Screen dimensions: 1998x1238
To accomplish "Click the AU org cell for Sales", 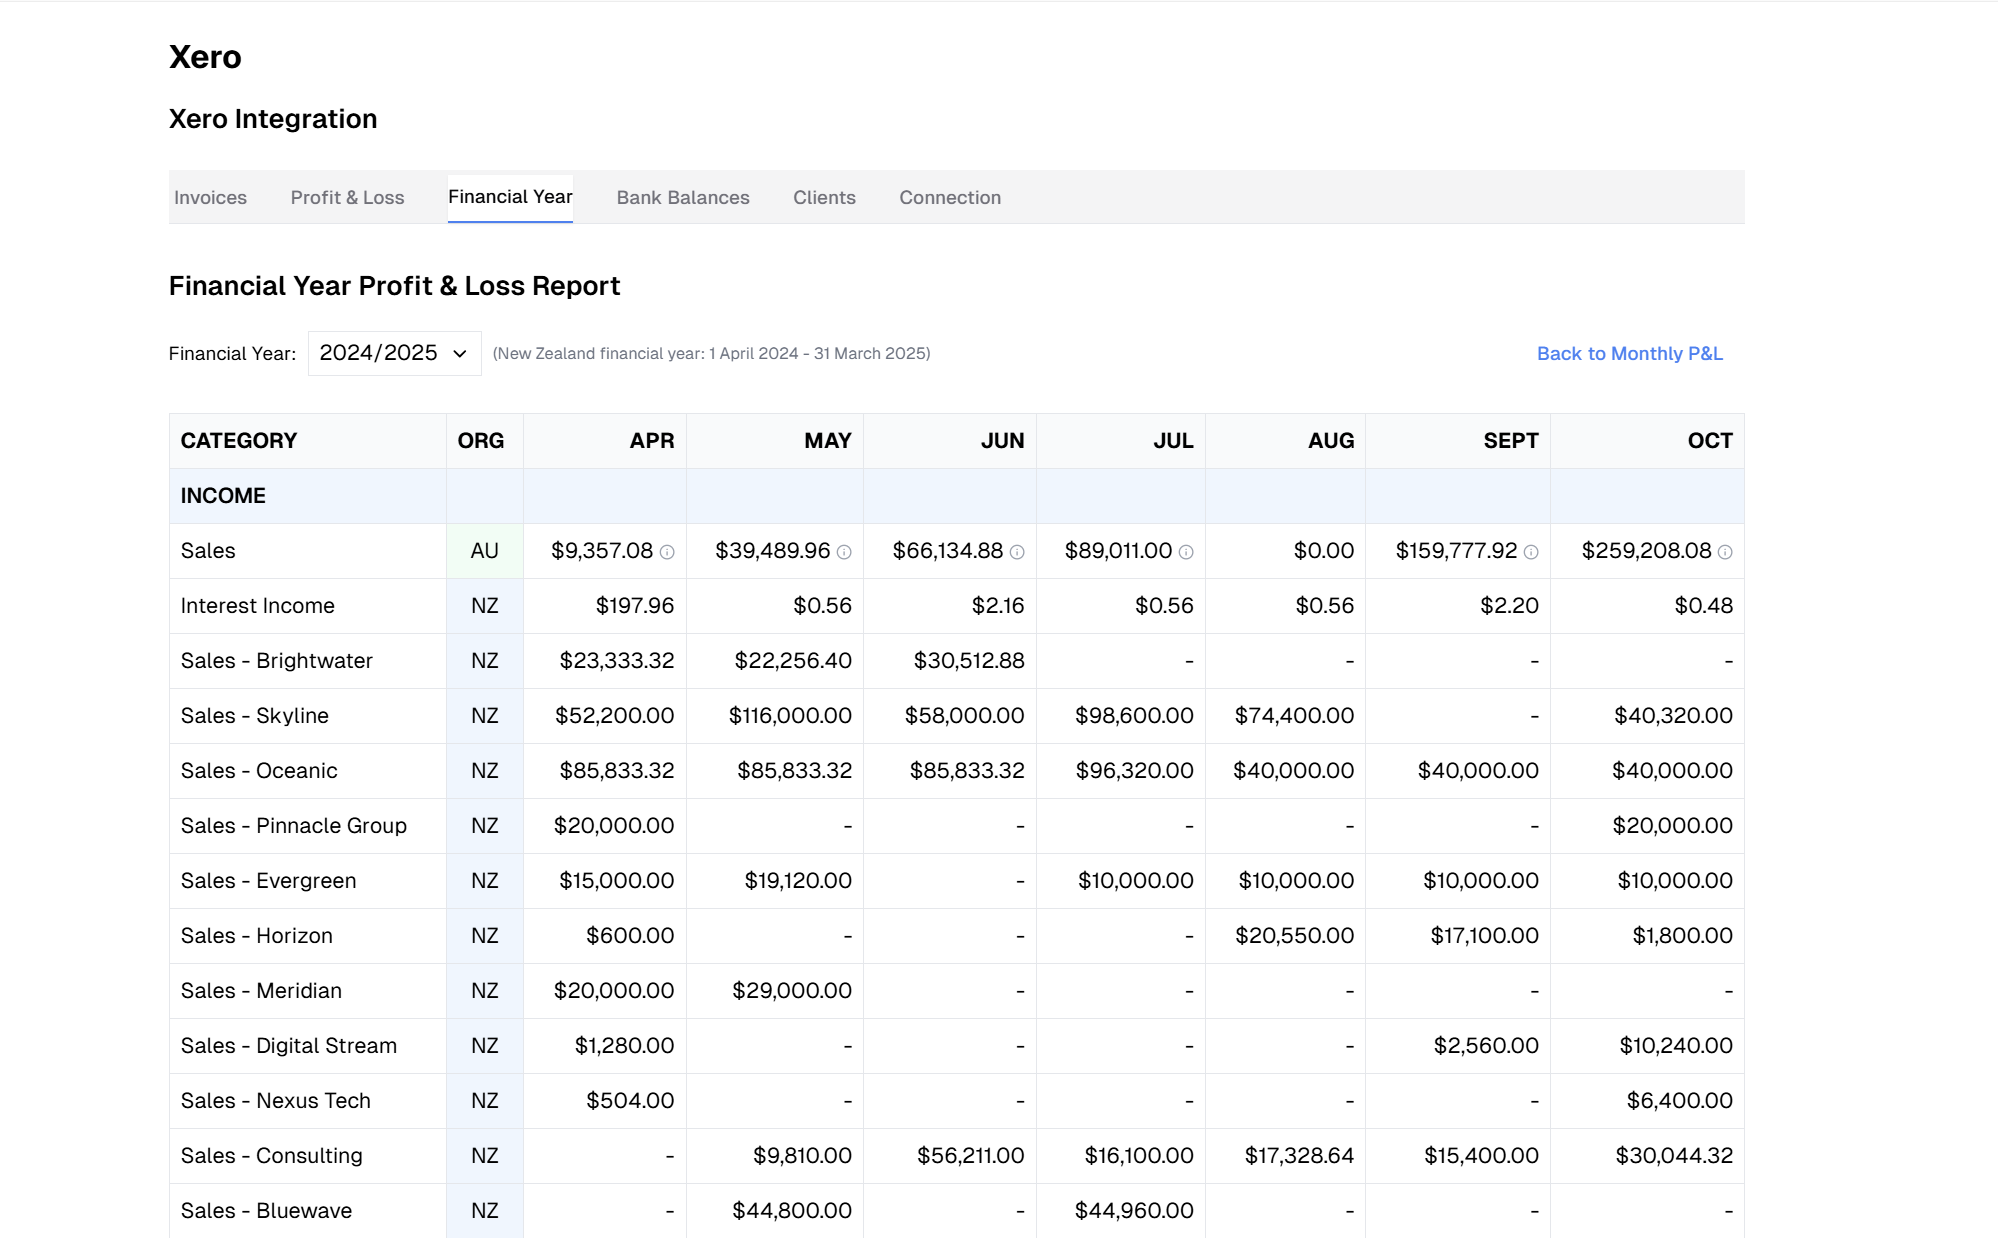I will pyautogui.click(x=484, y=551).
